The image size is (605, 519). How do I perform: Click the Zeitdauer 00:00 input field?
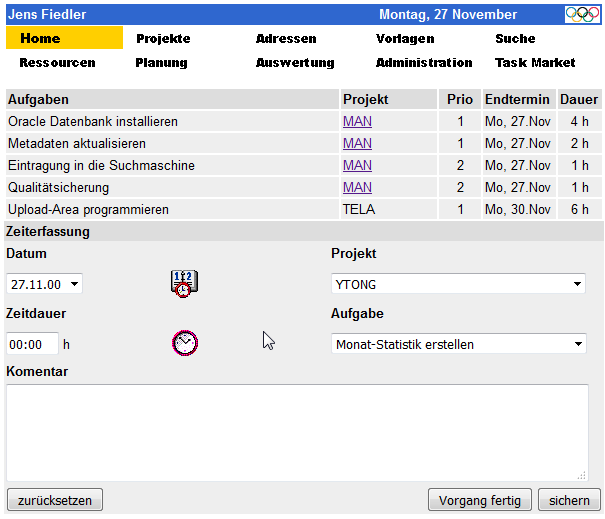click(32, 344)
